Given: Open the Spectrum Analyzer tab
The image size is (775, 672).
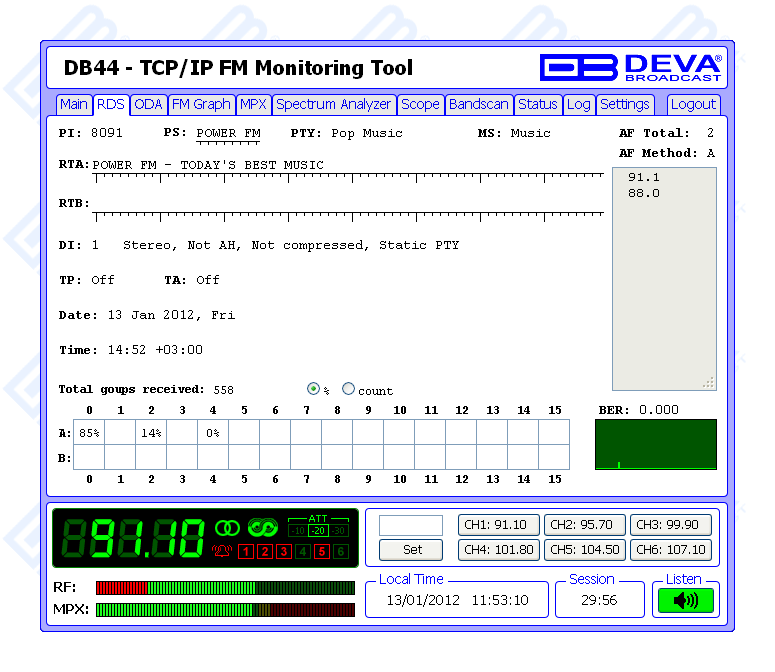Looking at the screenshot, I should point(334,104).
